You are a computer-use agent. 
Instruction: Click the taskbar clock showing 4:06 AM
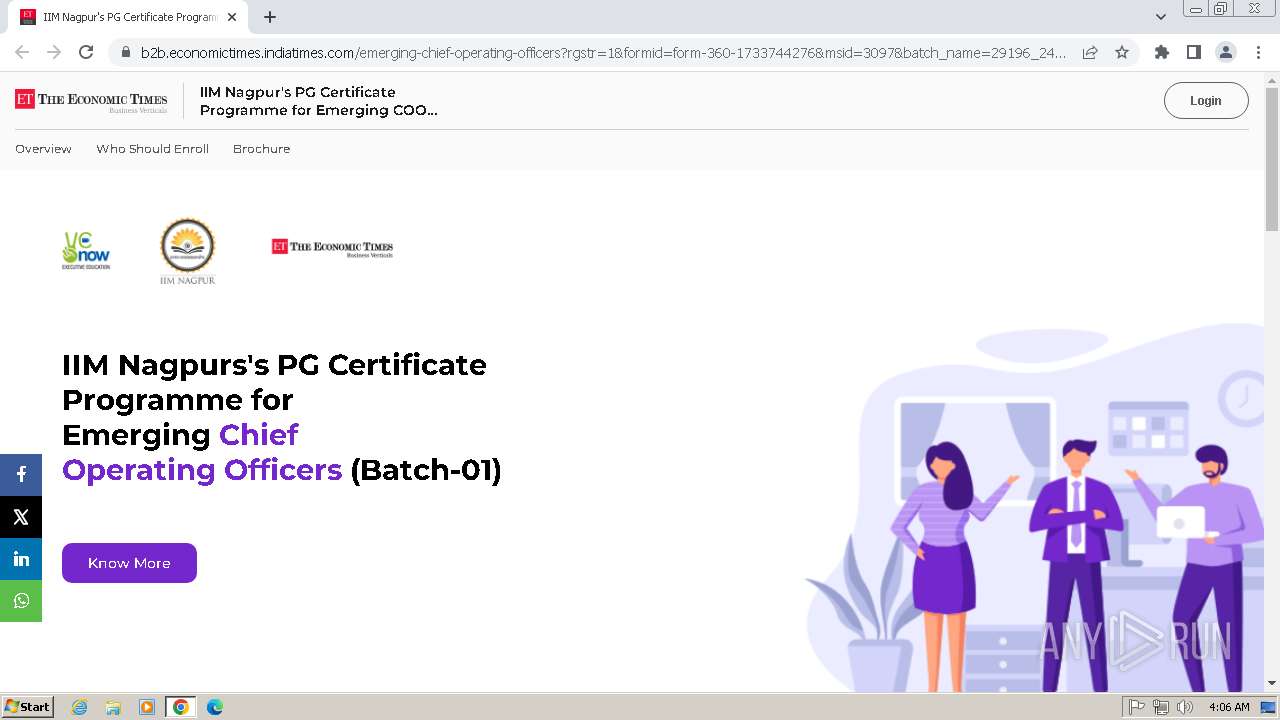1229,707
